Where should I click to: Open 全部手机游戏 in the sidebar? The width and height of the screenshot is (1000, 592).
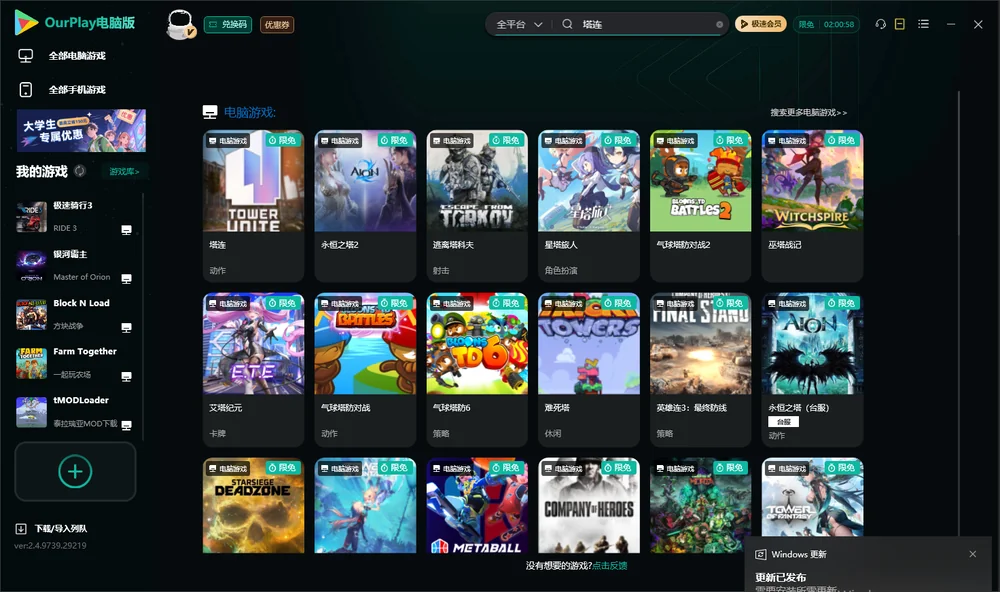click(62, 89)
